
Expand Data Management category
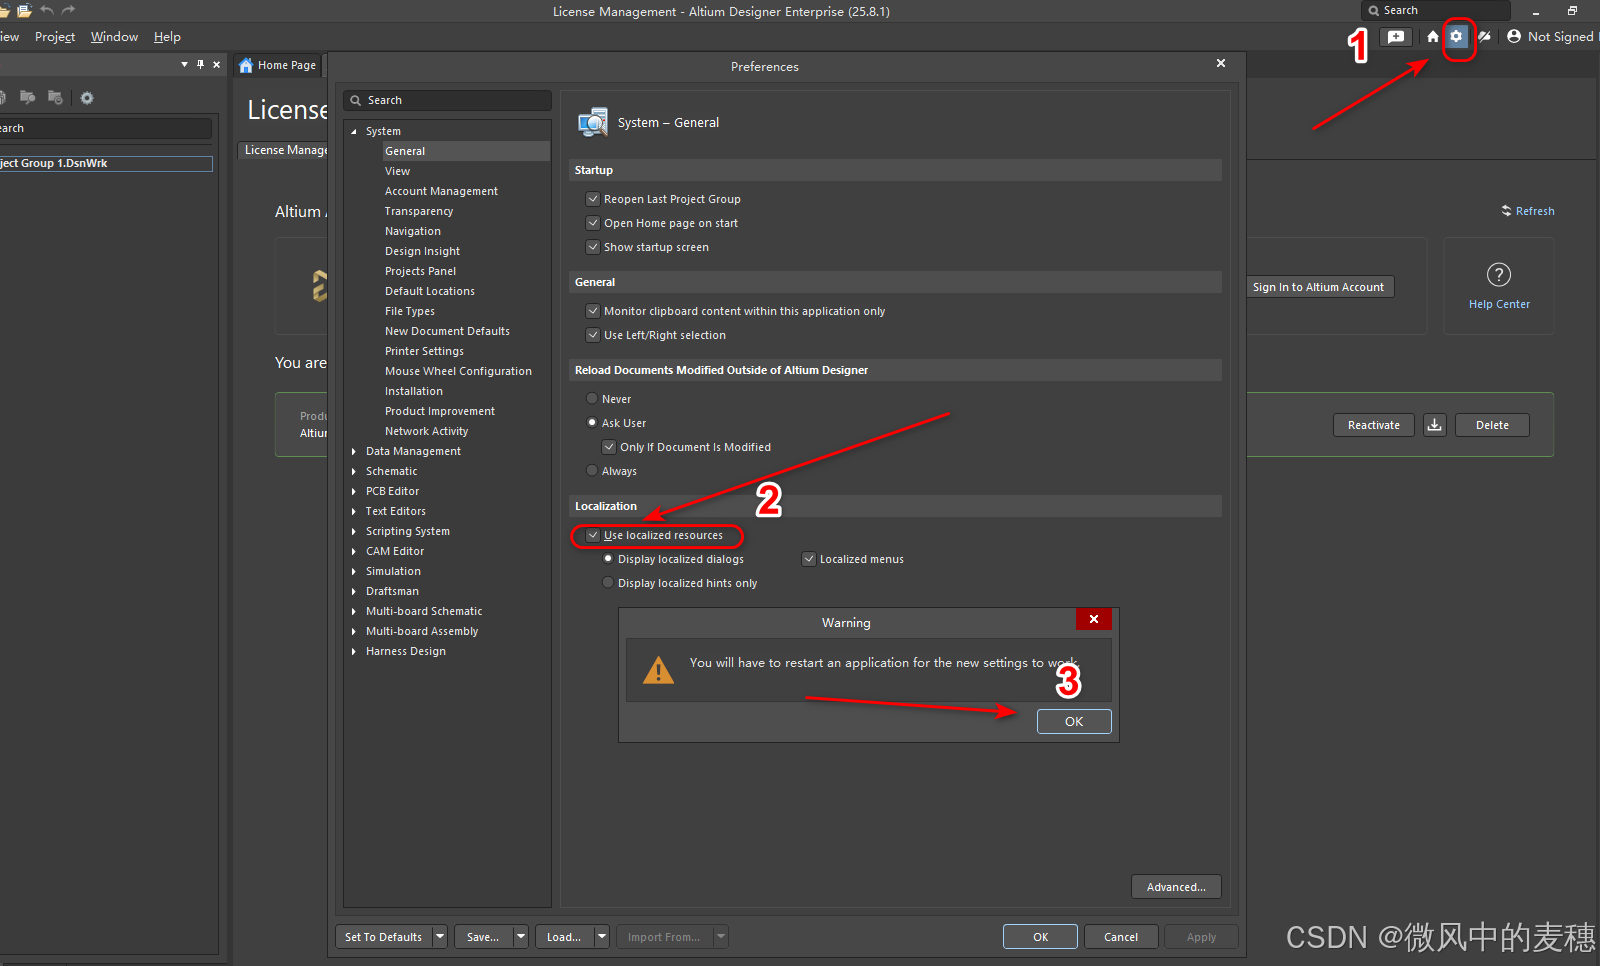(x=353, y=451)
